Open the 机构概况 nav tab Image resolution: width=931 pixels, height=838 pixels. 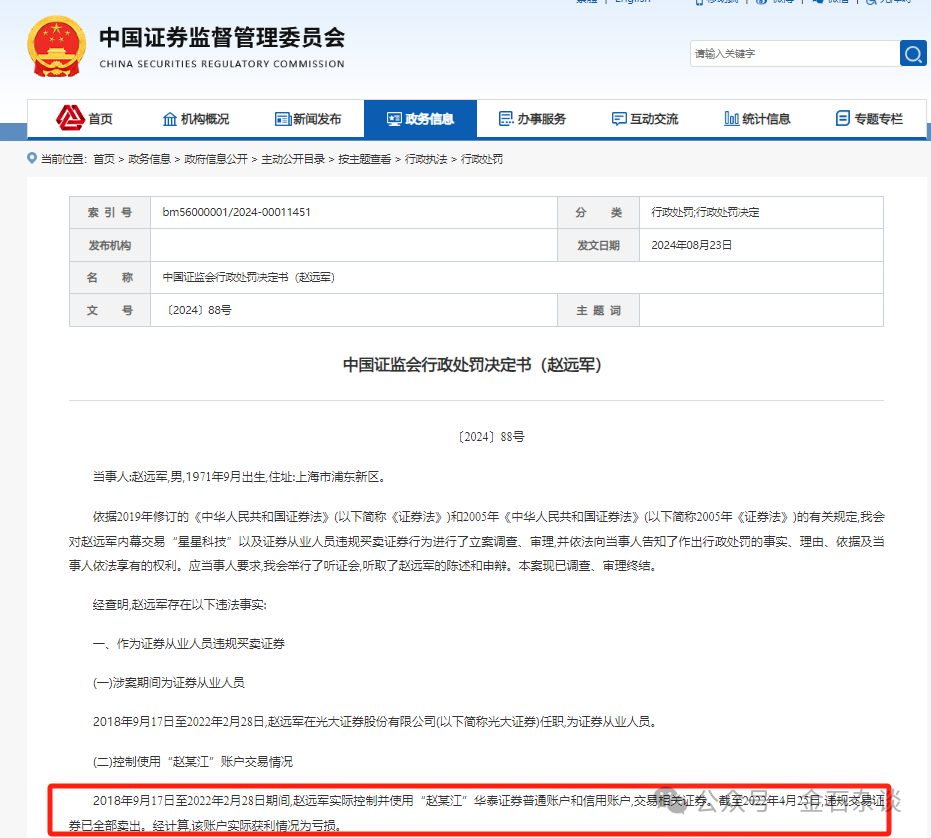[195, 119]
